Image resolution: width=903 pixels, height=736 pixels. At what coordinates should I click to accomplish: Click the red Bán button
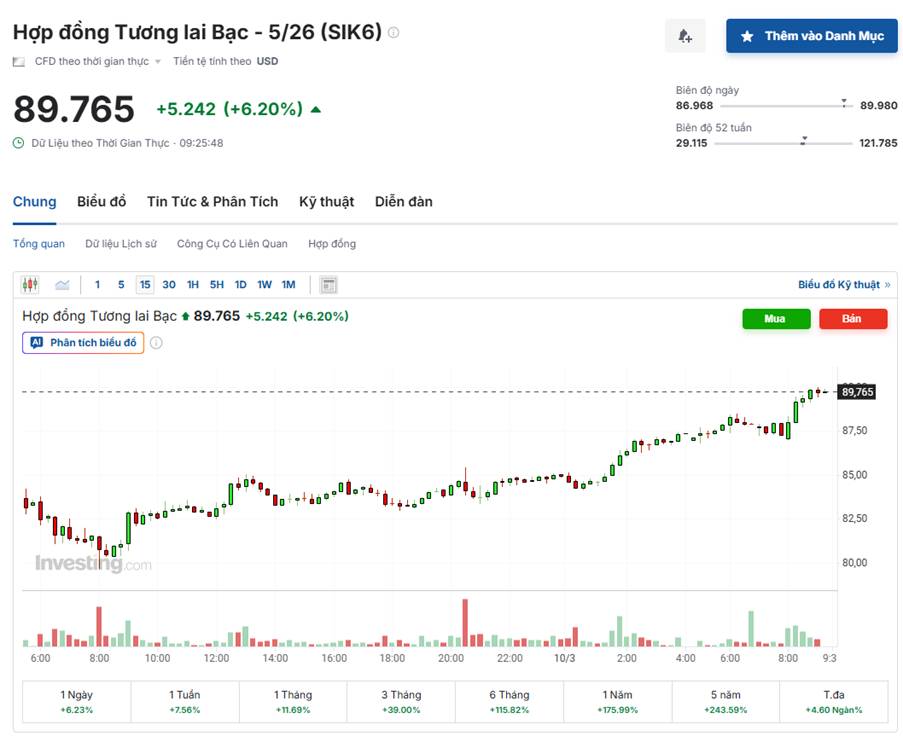coord(853,318)
